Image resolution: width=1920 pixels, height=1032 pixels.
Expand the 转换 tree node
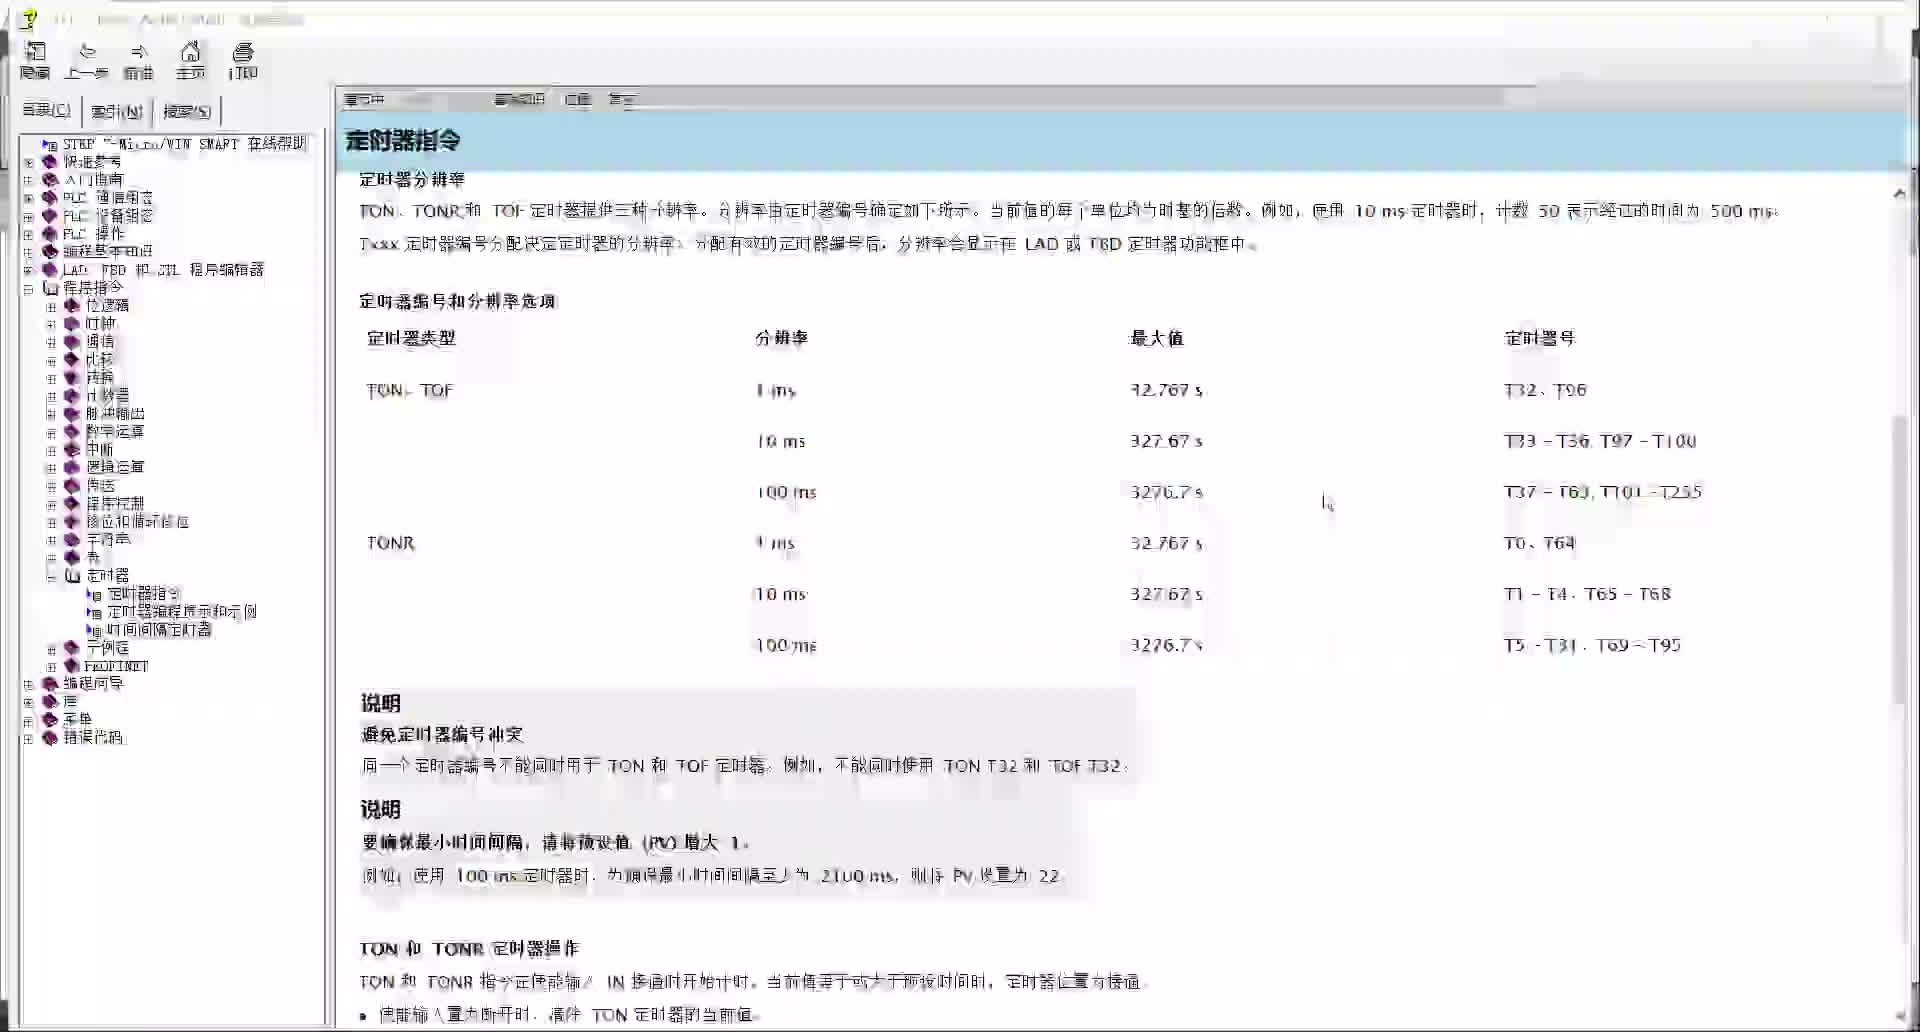(x=51, y=378)
